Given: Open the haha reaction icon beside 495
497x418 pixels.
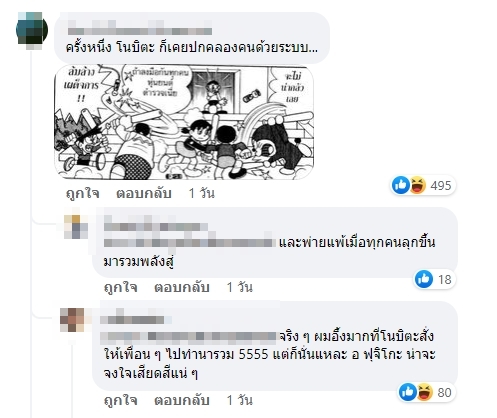Looking at the screenshot, I should pos(418,185).
